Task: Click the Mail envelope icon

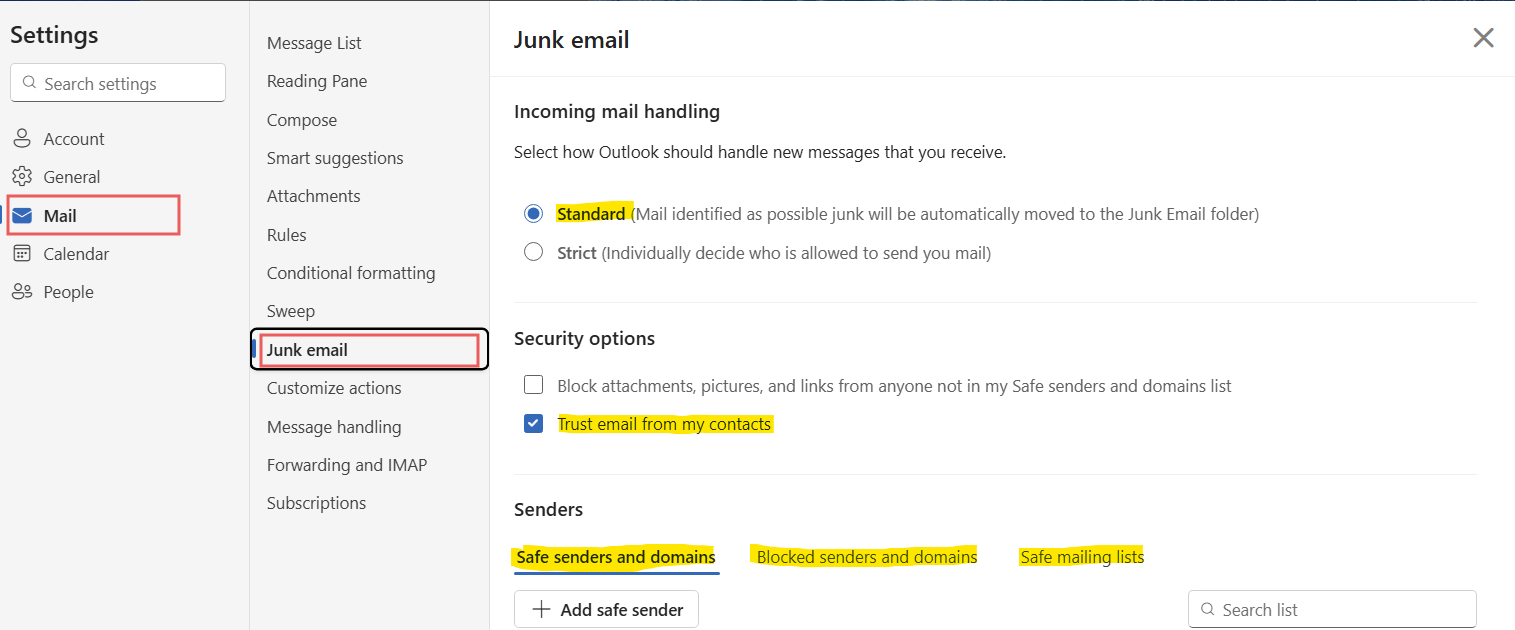Action: pos(22,215)
